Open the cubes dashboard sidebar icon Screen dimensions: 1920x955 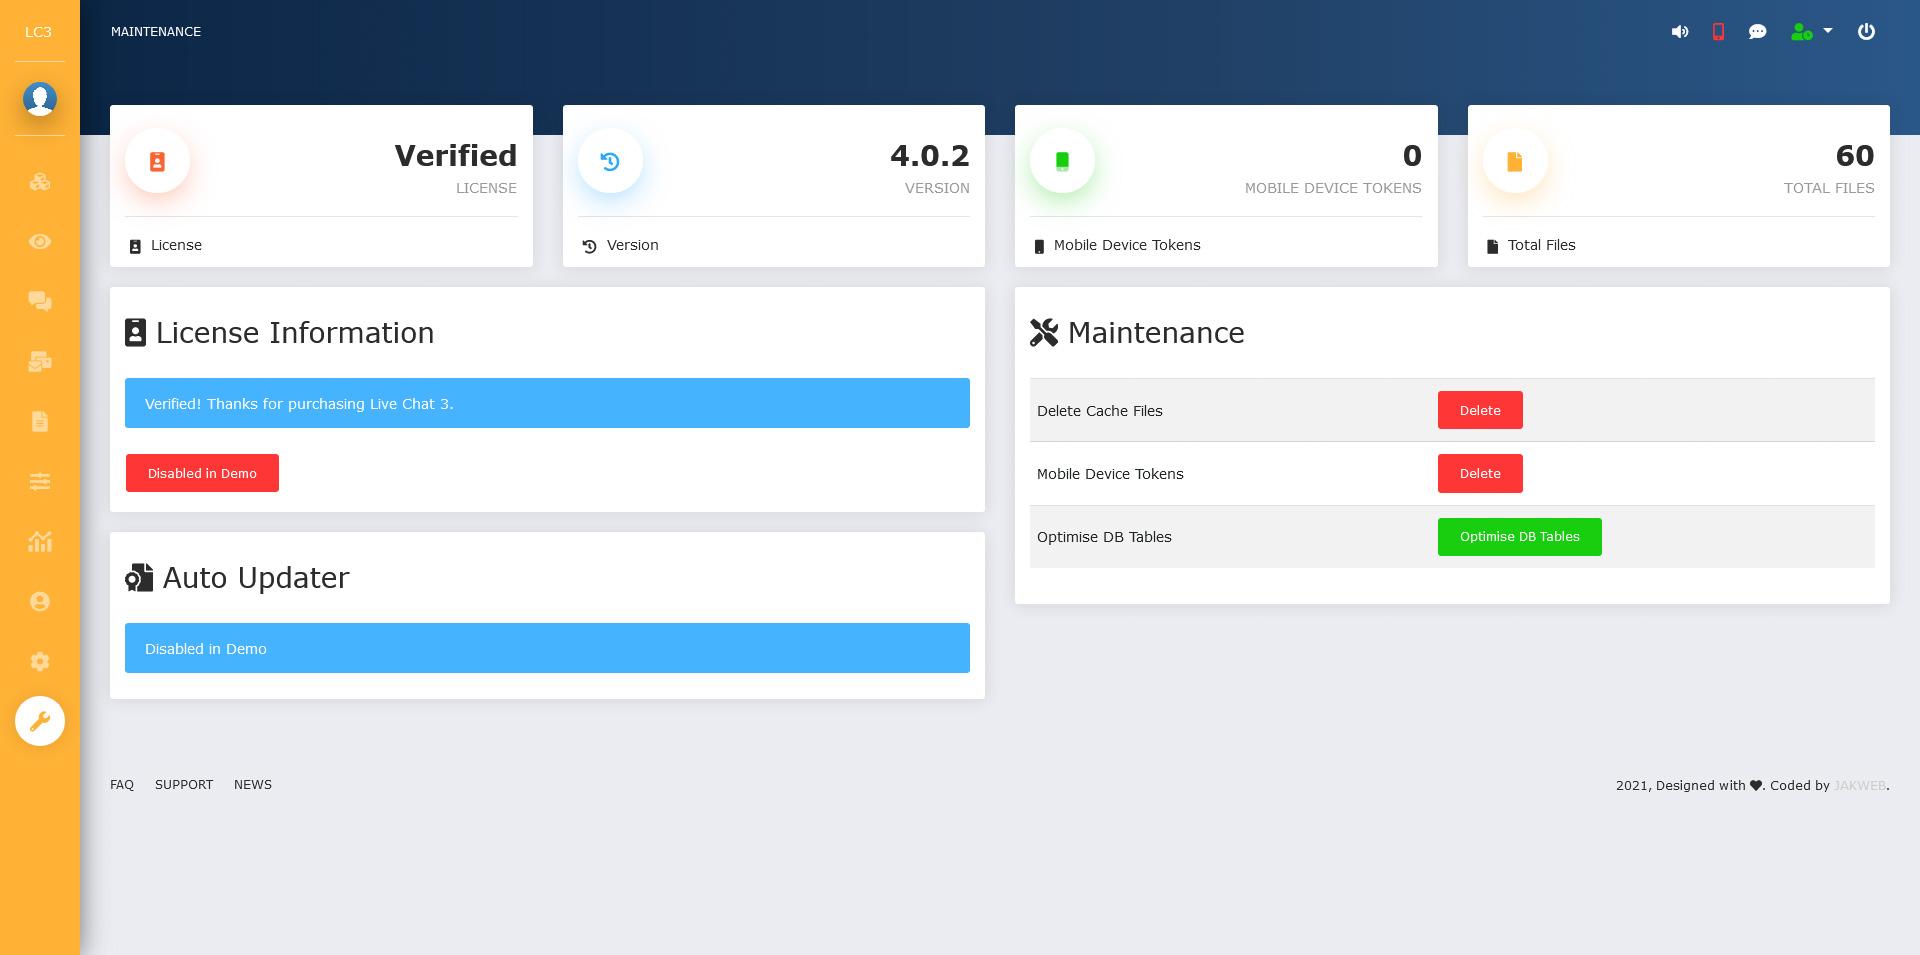40,182
